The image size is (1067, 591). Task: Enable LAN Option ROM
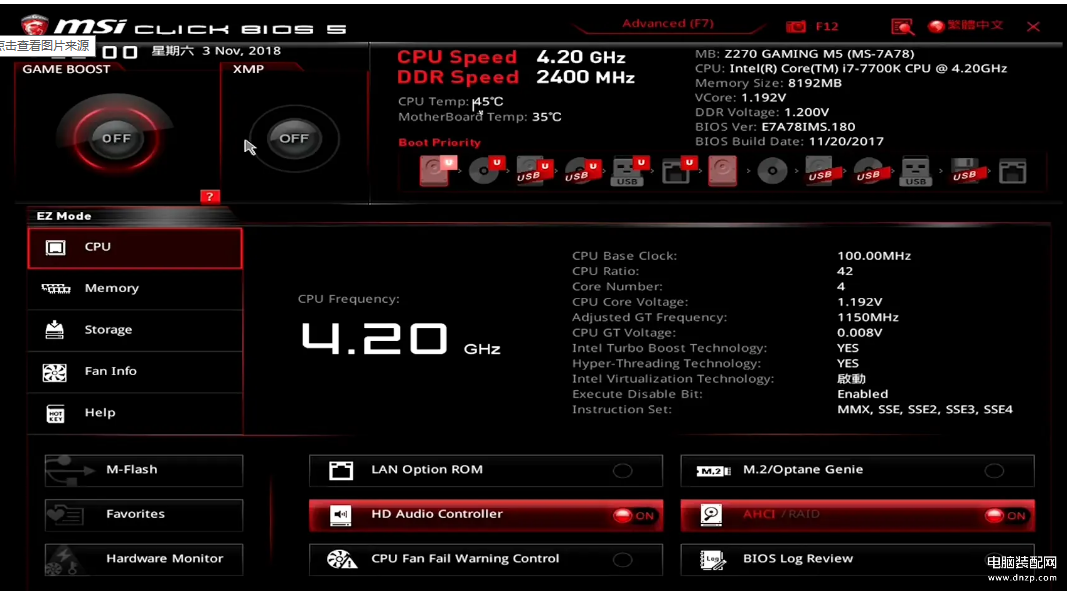tap(485, 470)
